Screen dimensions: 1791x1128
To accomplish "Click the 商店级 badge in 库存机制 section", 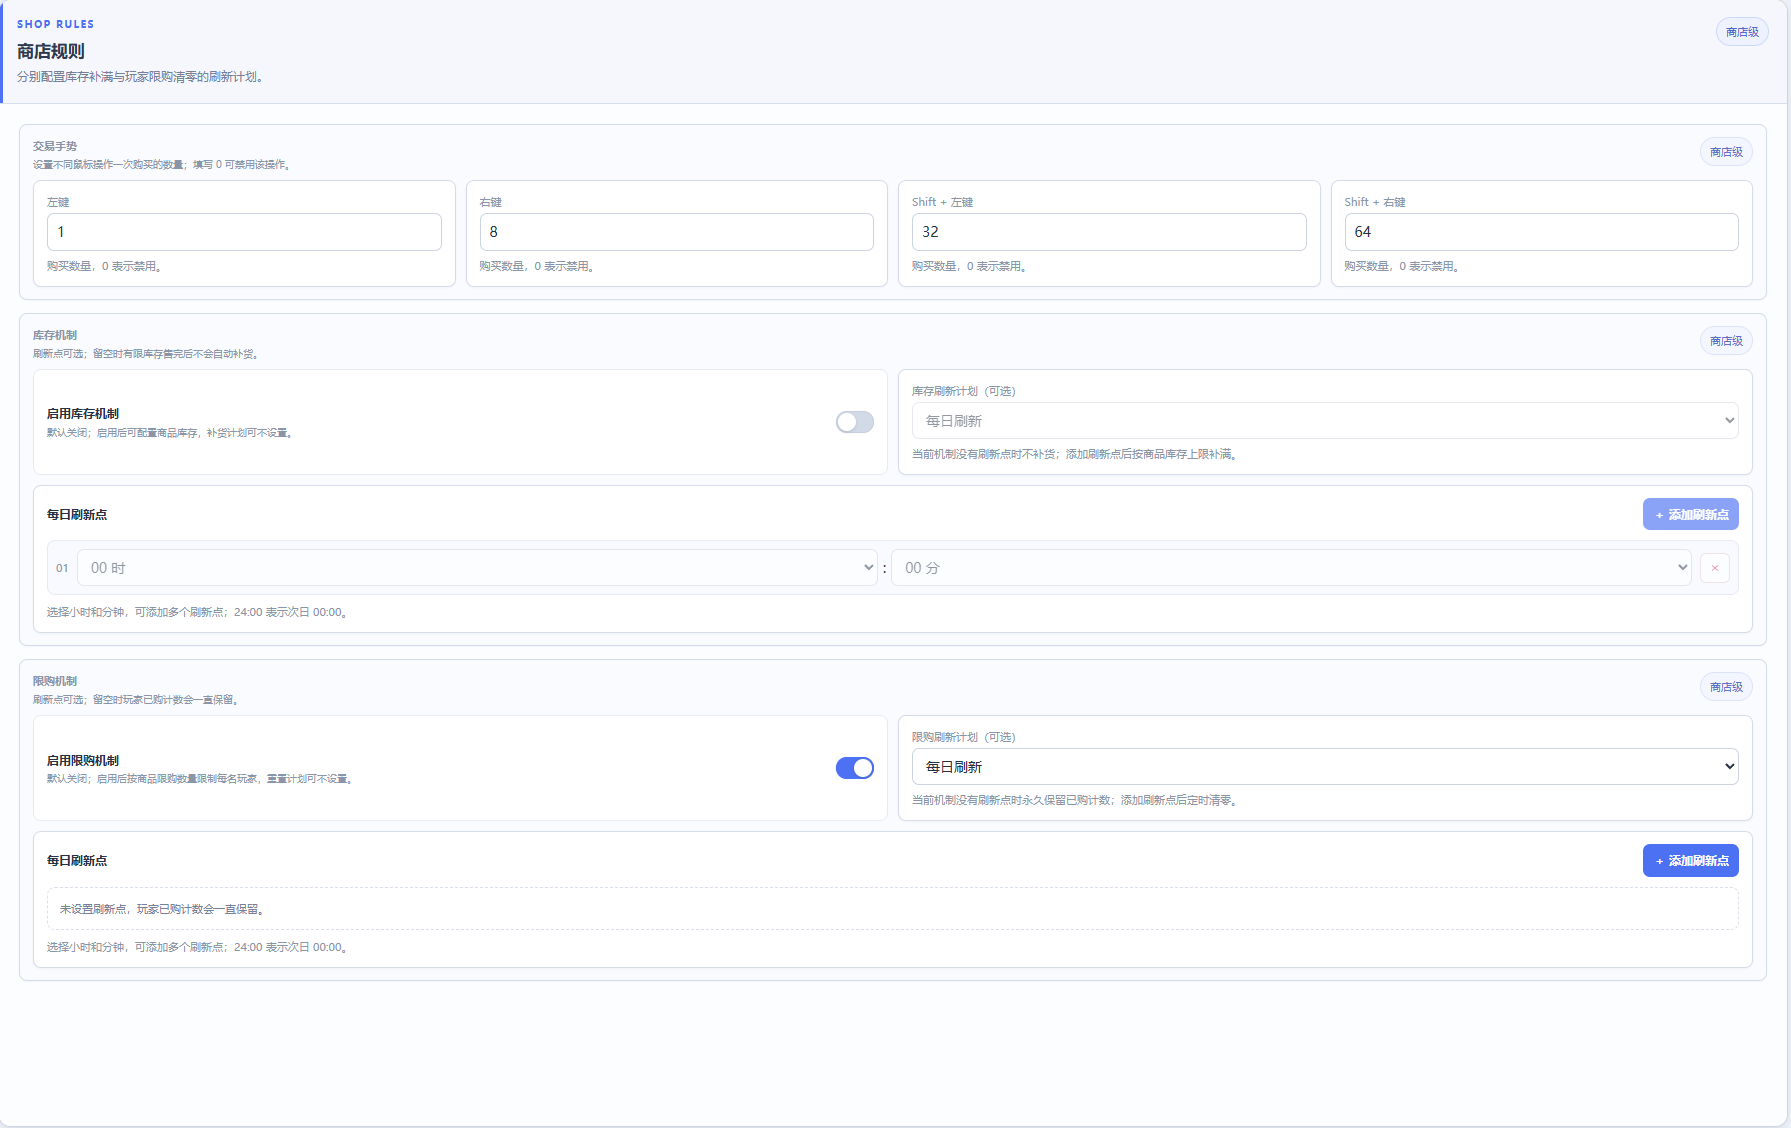I will coord(1726,341).
